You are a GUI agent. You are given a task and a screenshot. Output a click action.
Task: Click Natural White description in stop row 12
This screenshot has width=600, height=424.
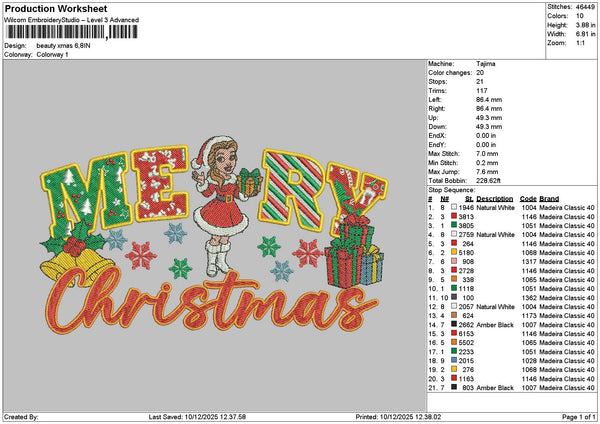[496, 307]
